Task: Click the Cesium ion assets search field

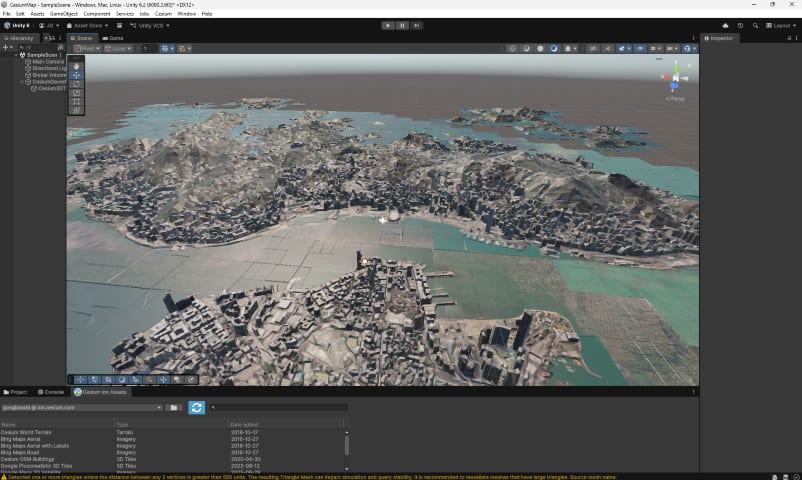Action: (279, 408)
